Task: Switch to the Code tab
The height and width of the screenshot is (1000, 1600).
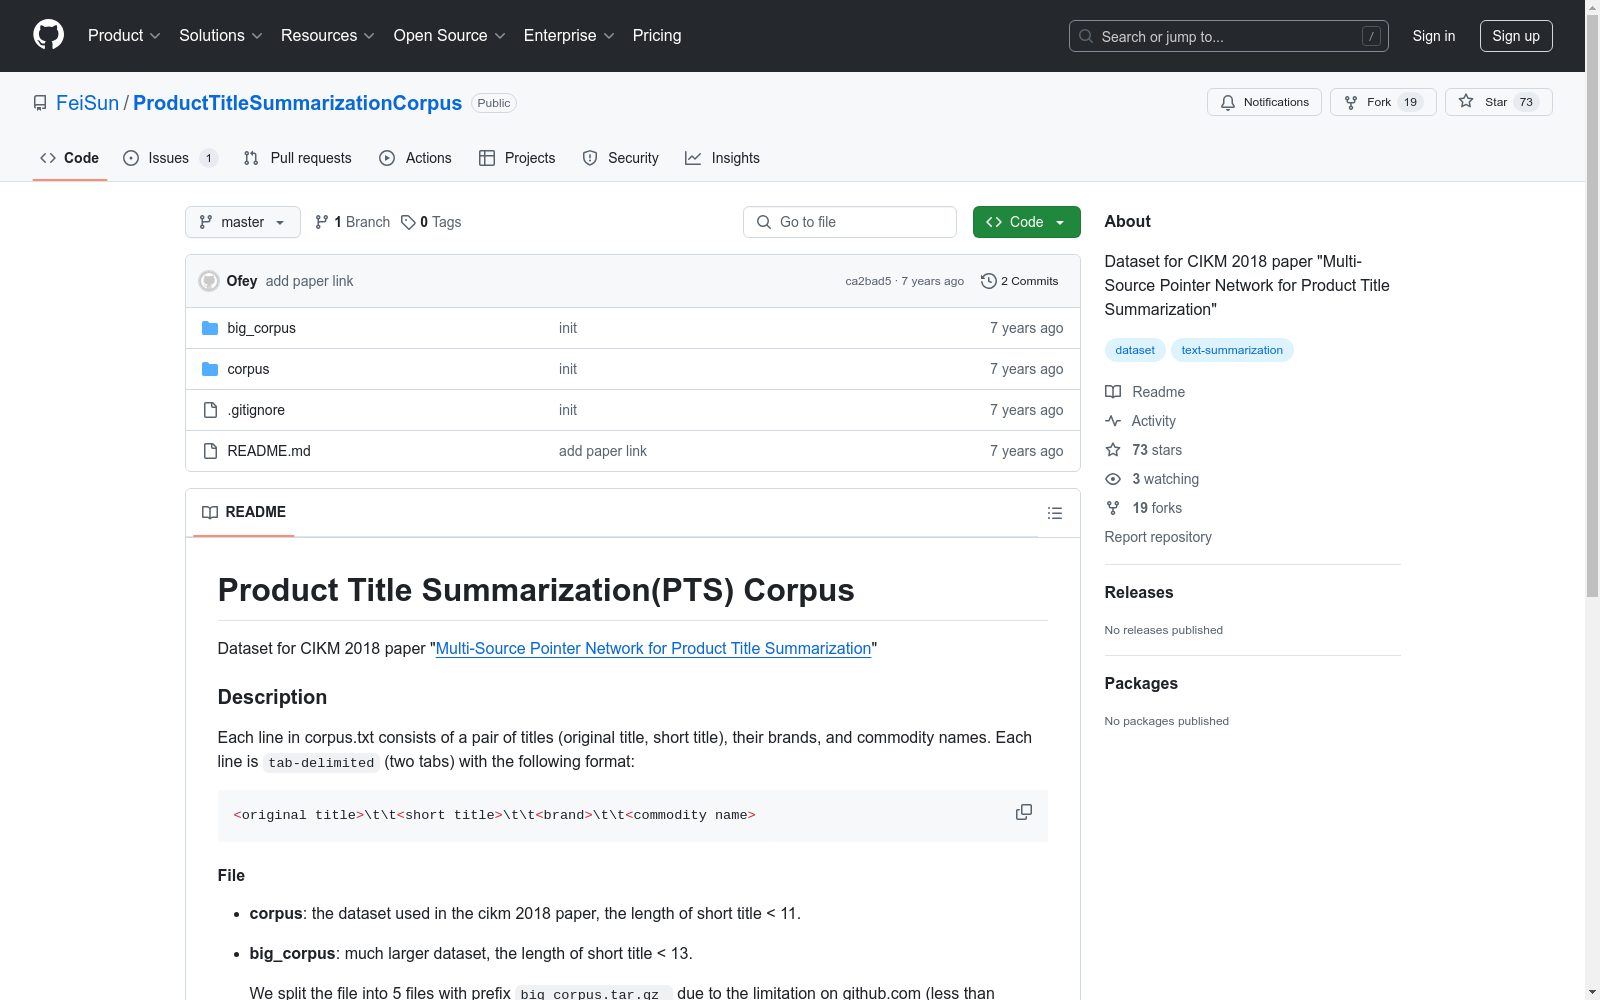Action: pyautogui.click(x=70, y=158)
